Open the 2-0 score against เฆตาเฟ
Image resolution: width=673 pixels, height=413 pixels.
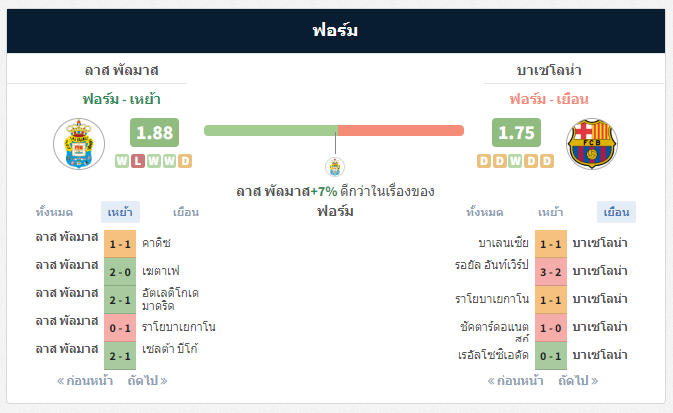pos(120,272)
